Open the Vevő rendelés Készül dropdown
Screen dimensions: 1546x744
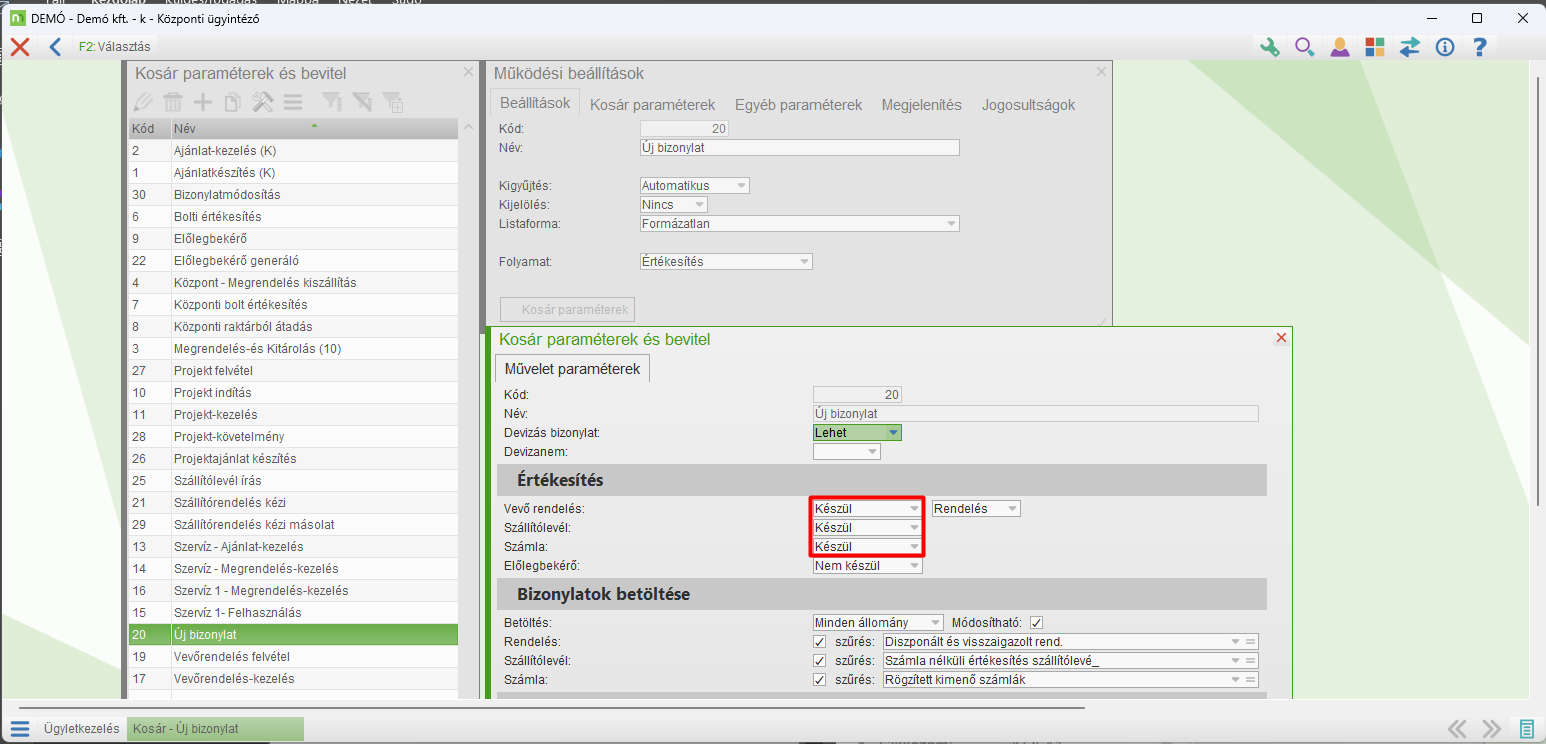point(867,509)
